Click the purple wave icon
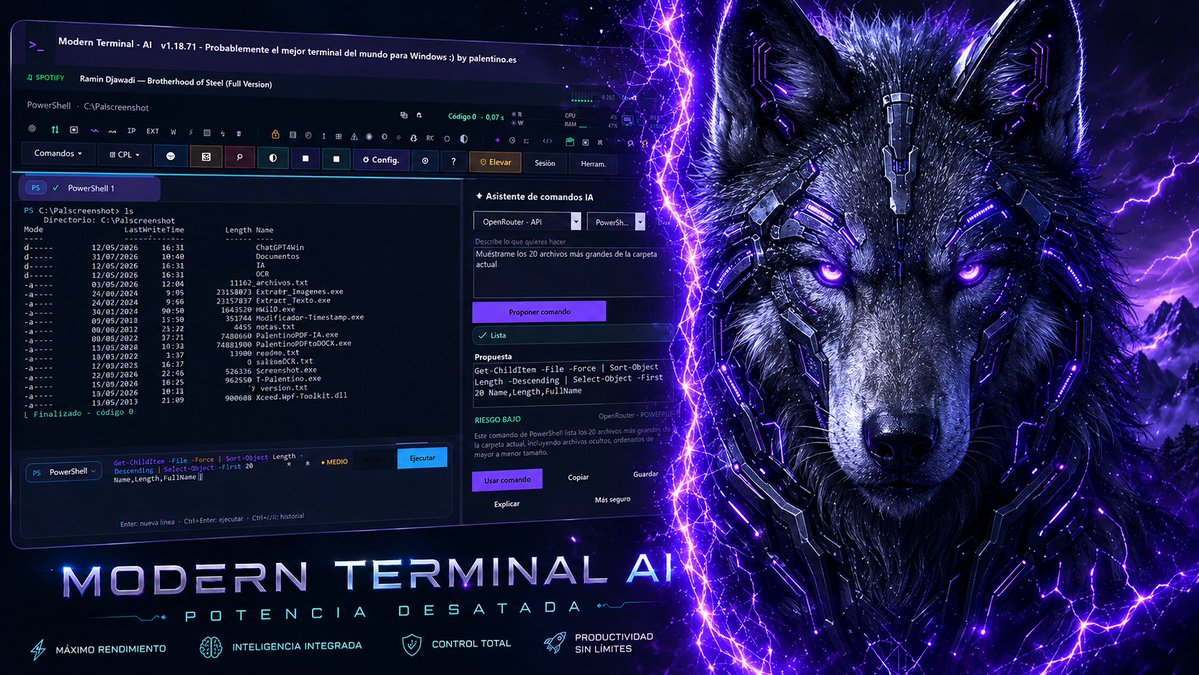1199x675 pixels. [95, 131]
